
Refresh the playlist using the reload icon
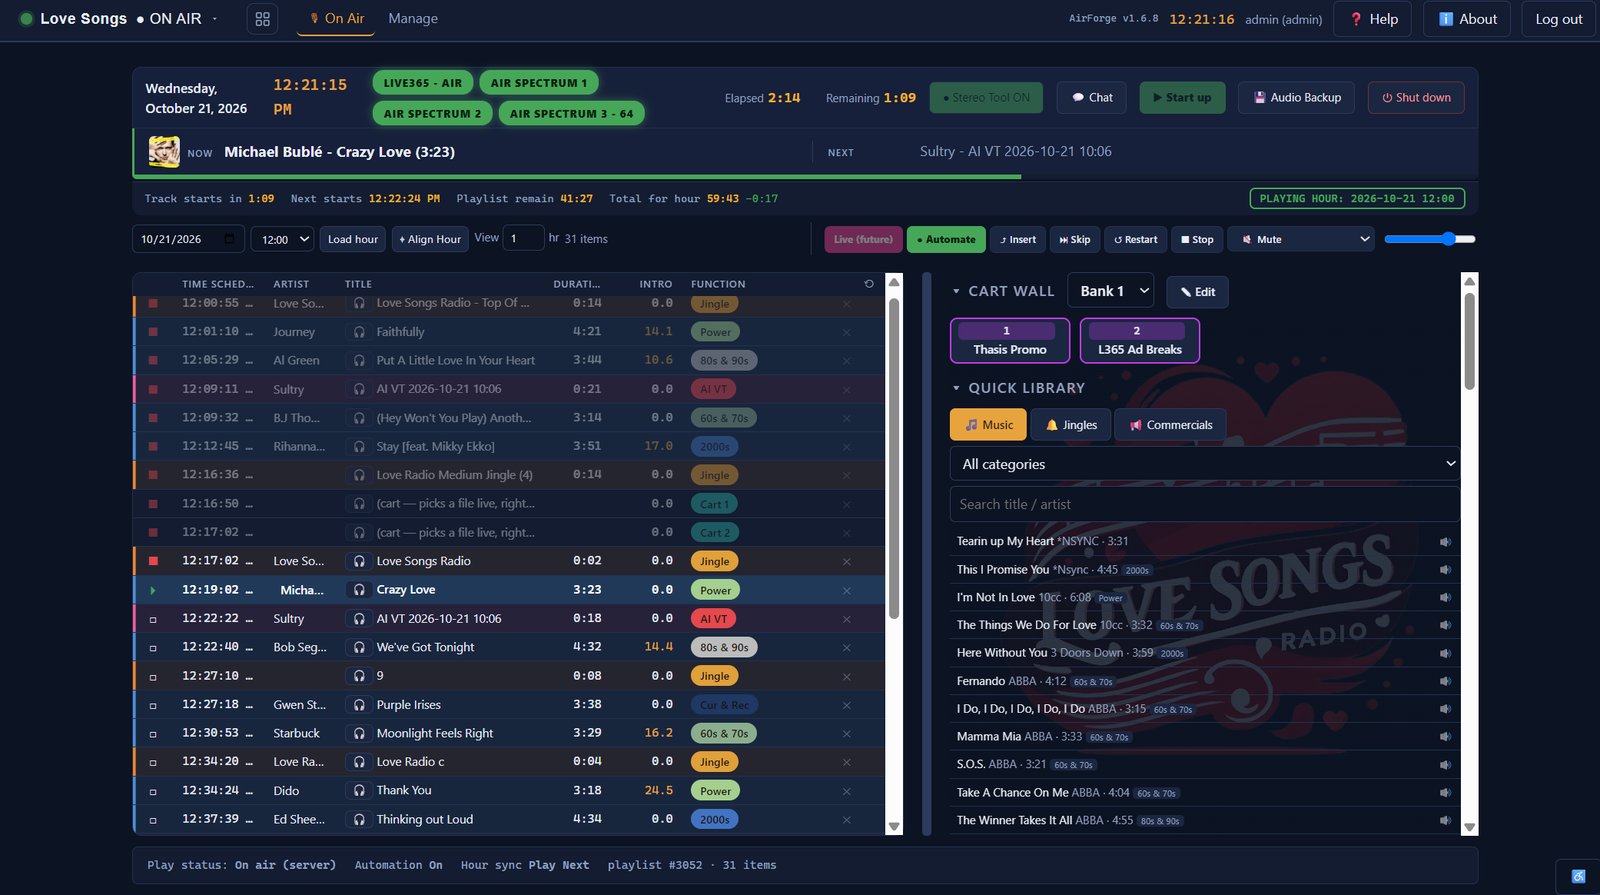coord(869,284)
